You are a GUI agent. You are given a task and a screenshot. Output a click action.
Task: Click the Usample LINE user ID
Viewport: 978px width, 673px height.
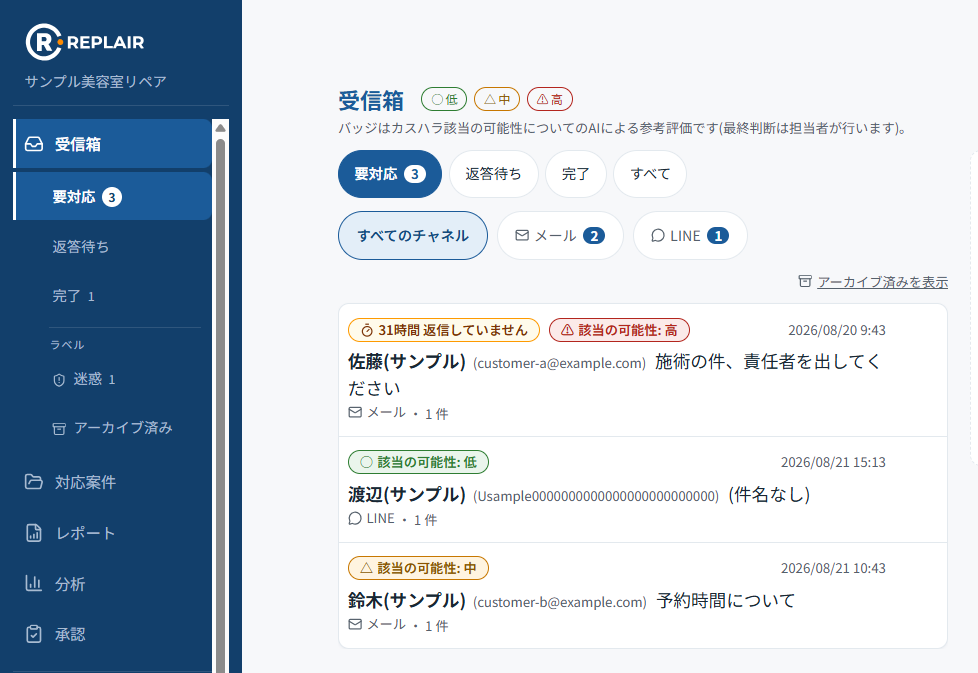click(x=596, y=496)
